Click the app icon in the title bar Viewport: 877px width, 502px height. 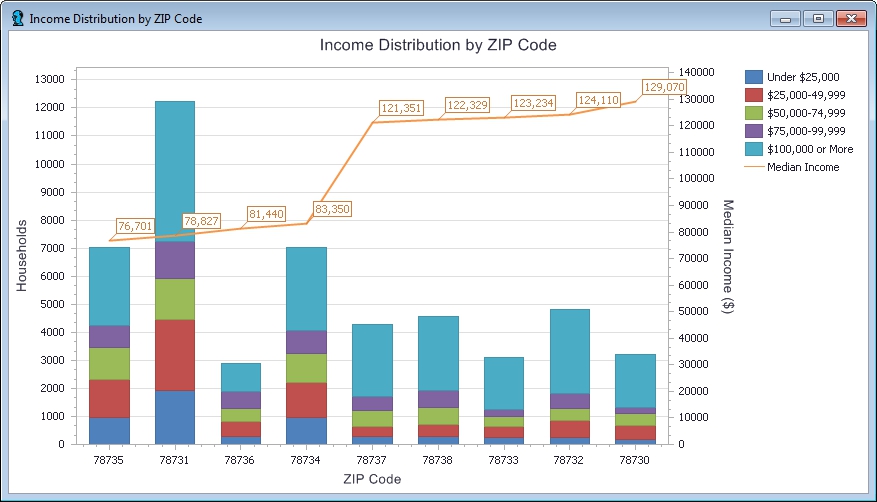click(x=17, y=18)
